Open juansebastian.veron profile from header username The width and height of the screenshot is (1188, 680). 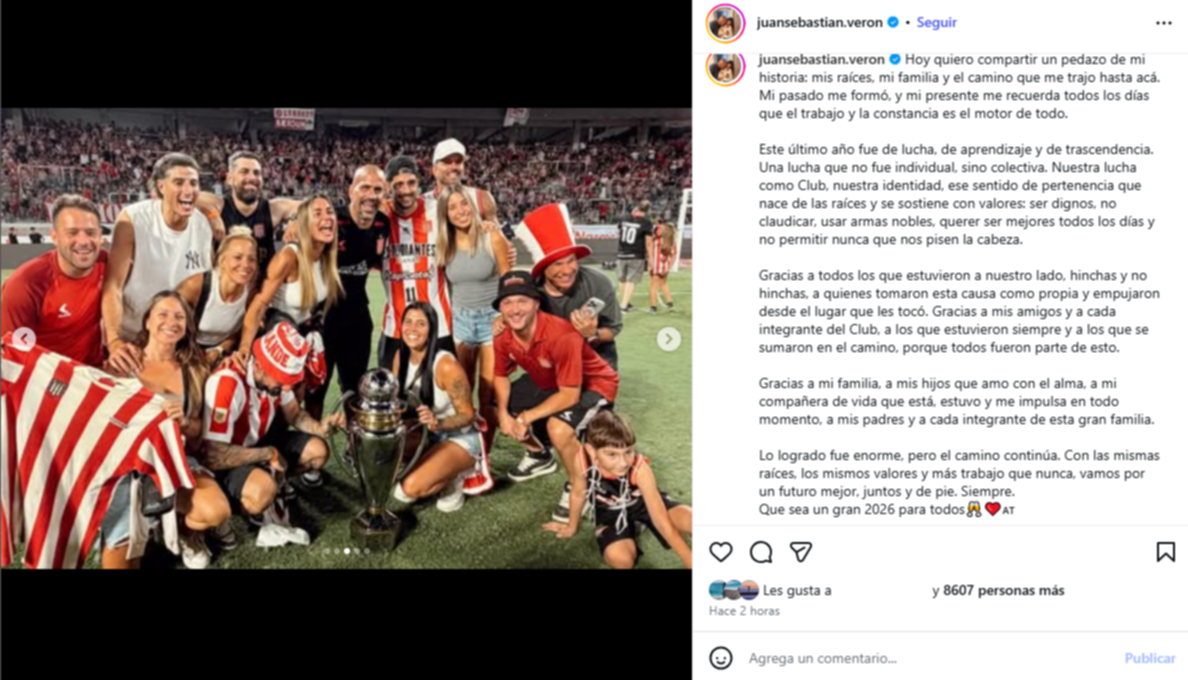point(819,23)
